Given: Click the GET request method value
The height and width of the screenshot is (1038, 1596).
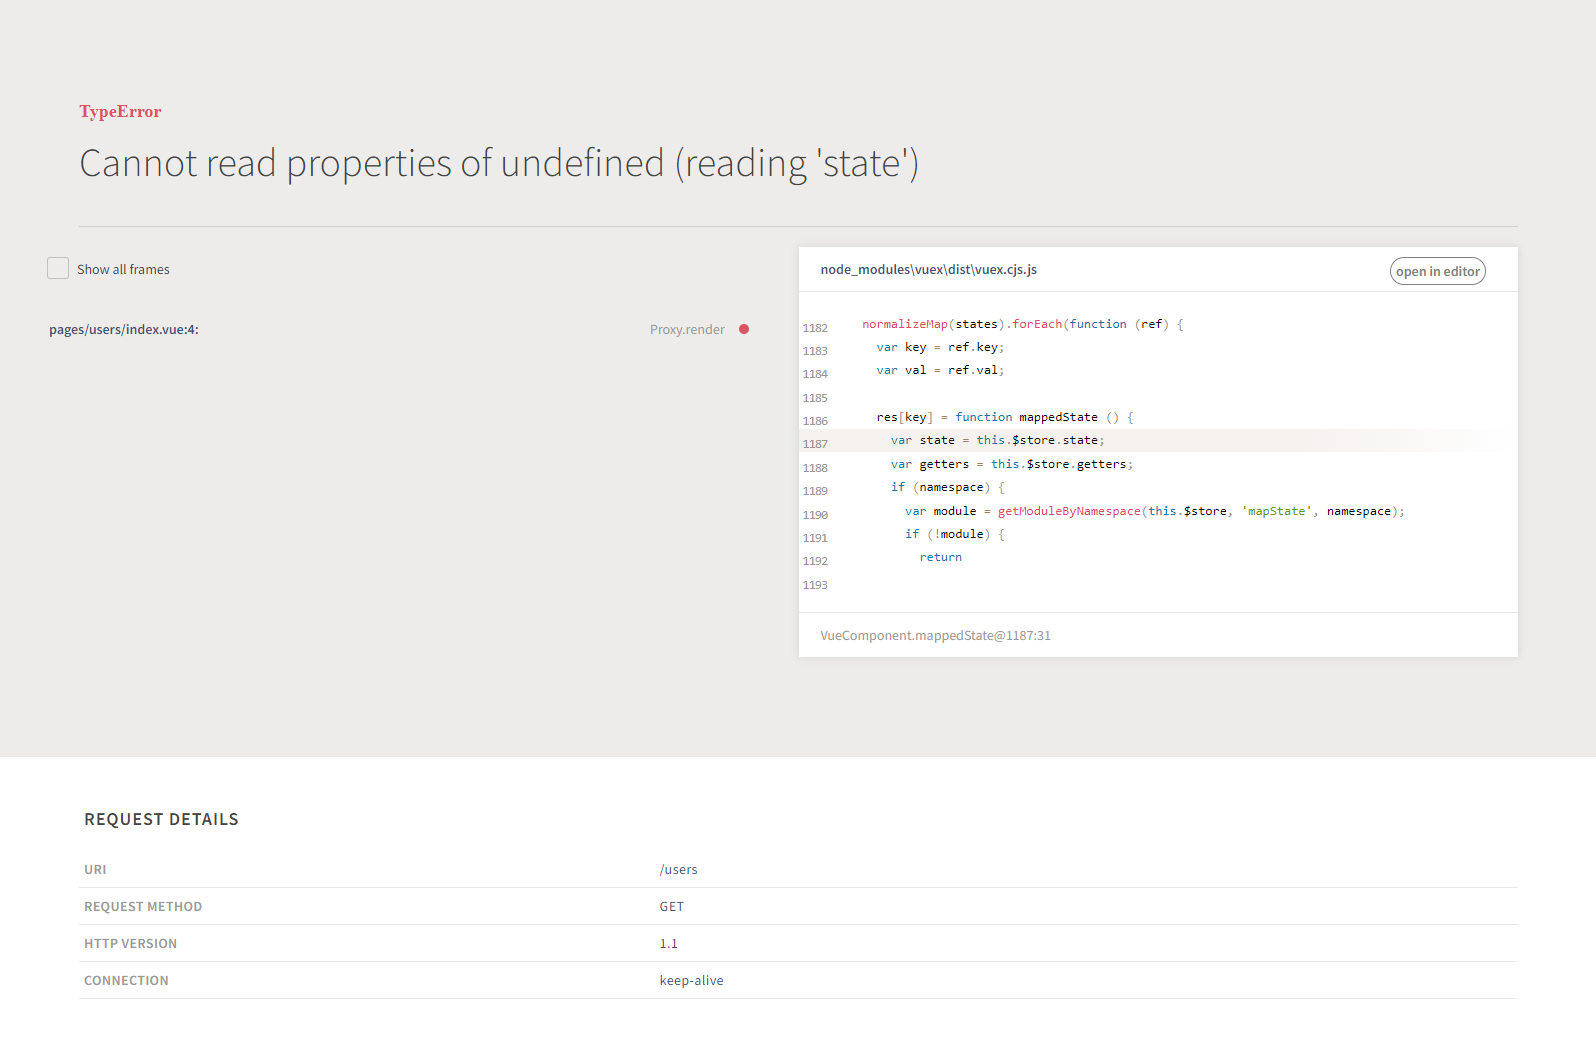Looking at the screenshot, I should click(x=671, y=906).
